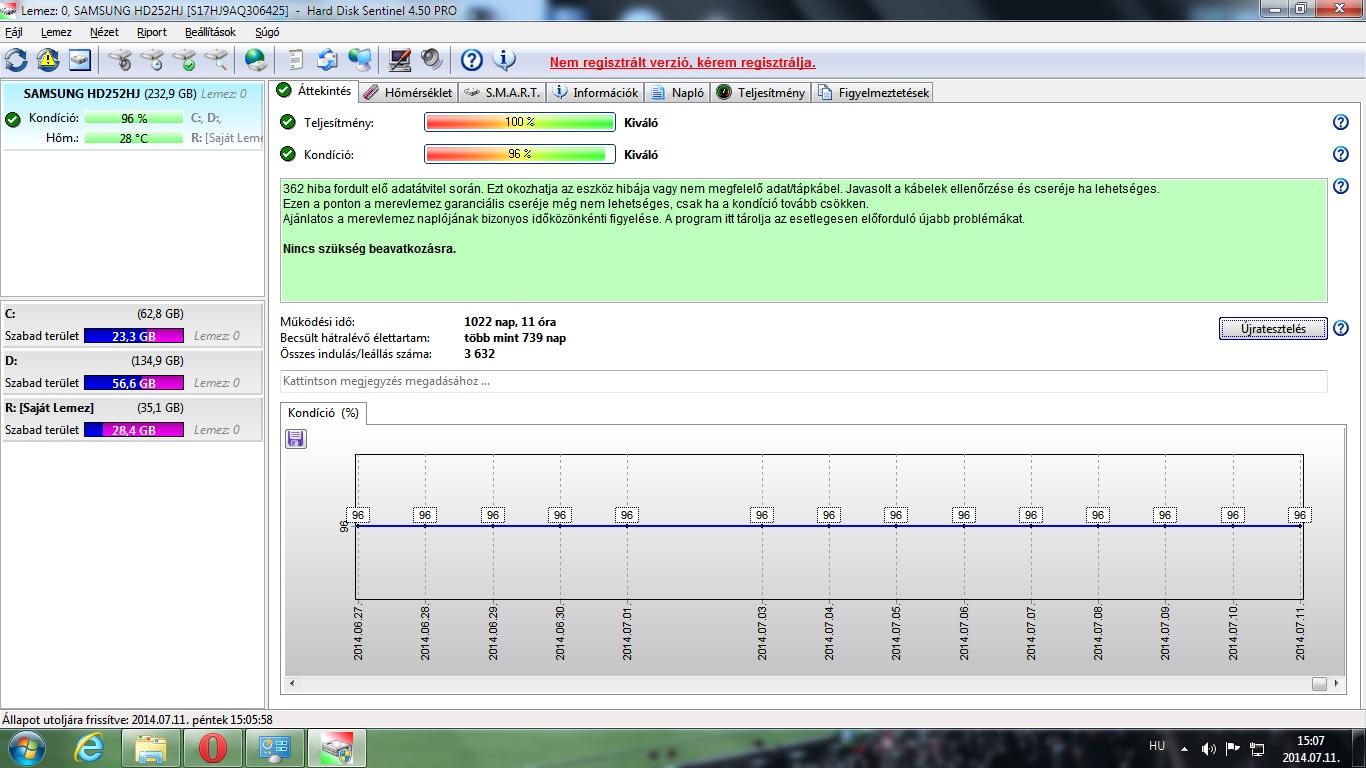Select the Áttekintés tab
This screenshot has width=1366, height=768.
[315, 91]
